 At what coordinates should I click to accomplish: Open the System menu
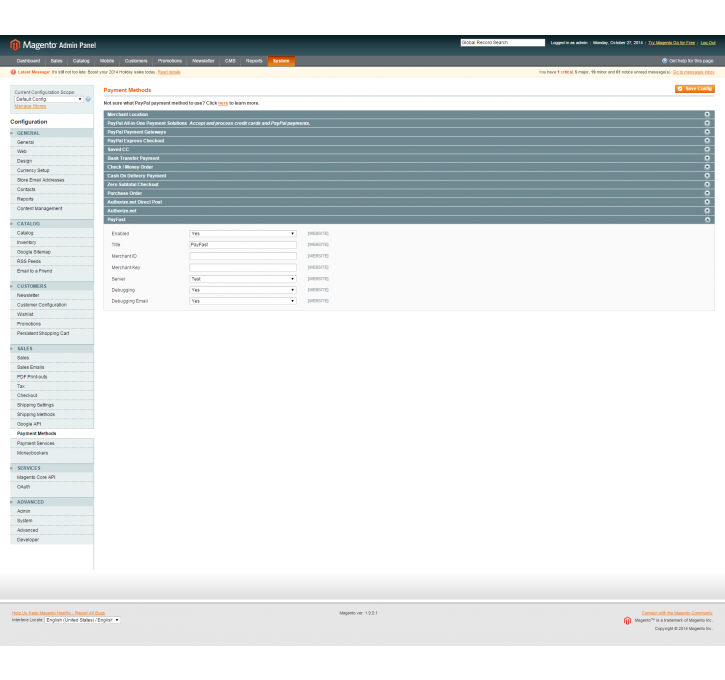point(281,61)
